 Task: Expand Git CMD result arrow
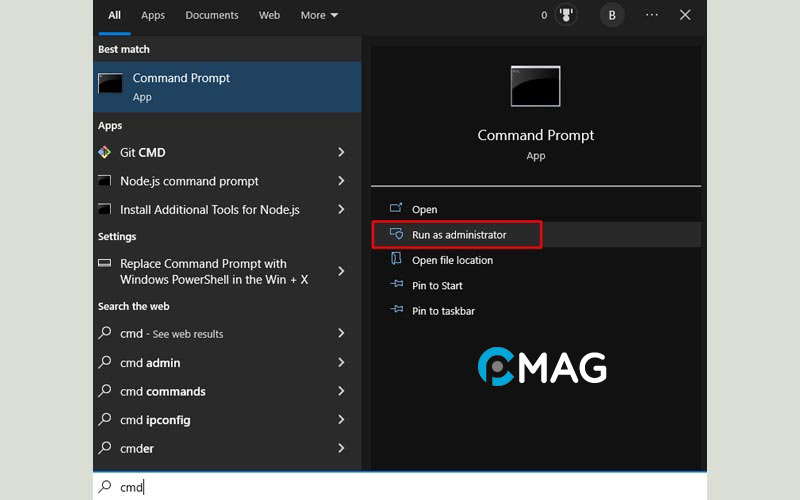341,153
